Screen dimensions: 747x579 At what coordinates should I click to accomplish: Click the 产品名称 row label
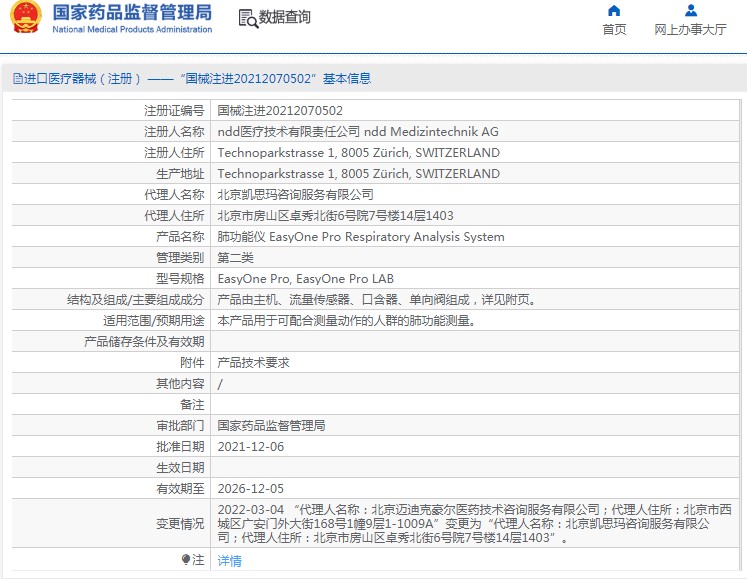tap(180, 236)
